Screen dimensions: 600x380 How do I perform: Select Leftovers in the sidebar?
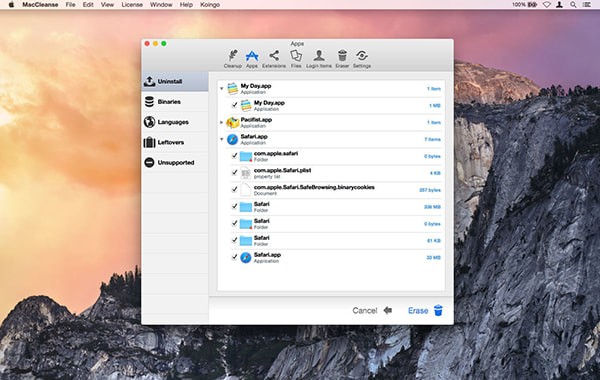click(x=175, y=142)
